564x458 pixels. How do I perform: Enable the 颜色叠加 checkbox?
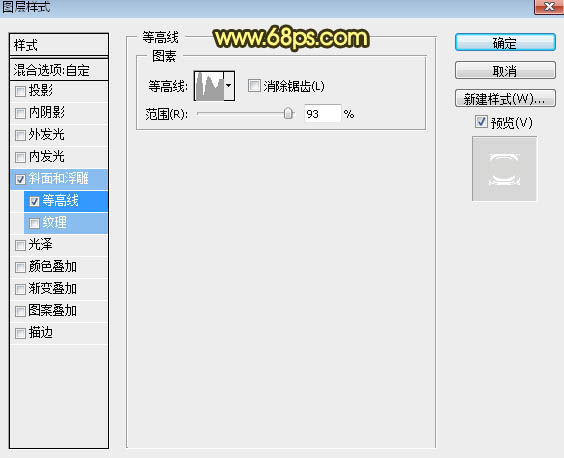pos(20,267)
